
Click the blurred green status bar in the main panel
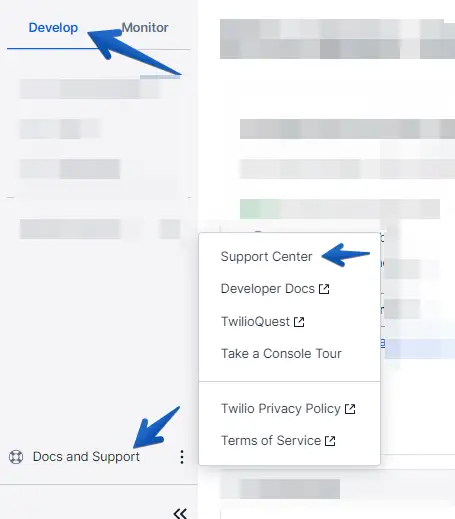pyautogui.click(x=340, y=209)
